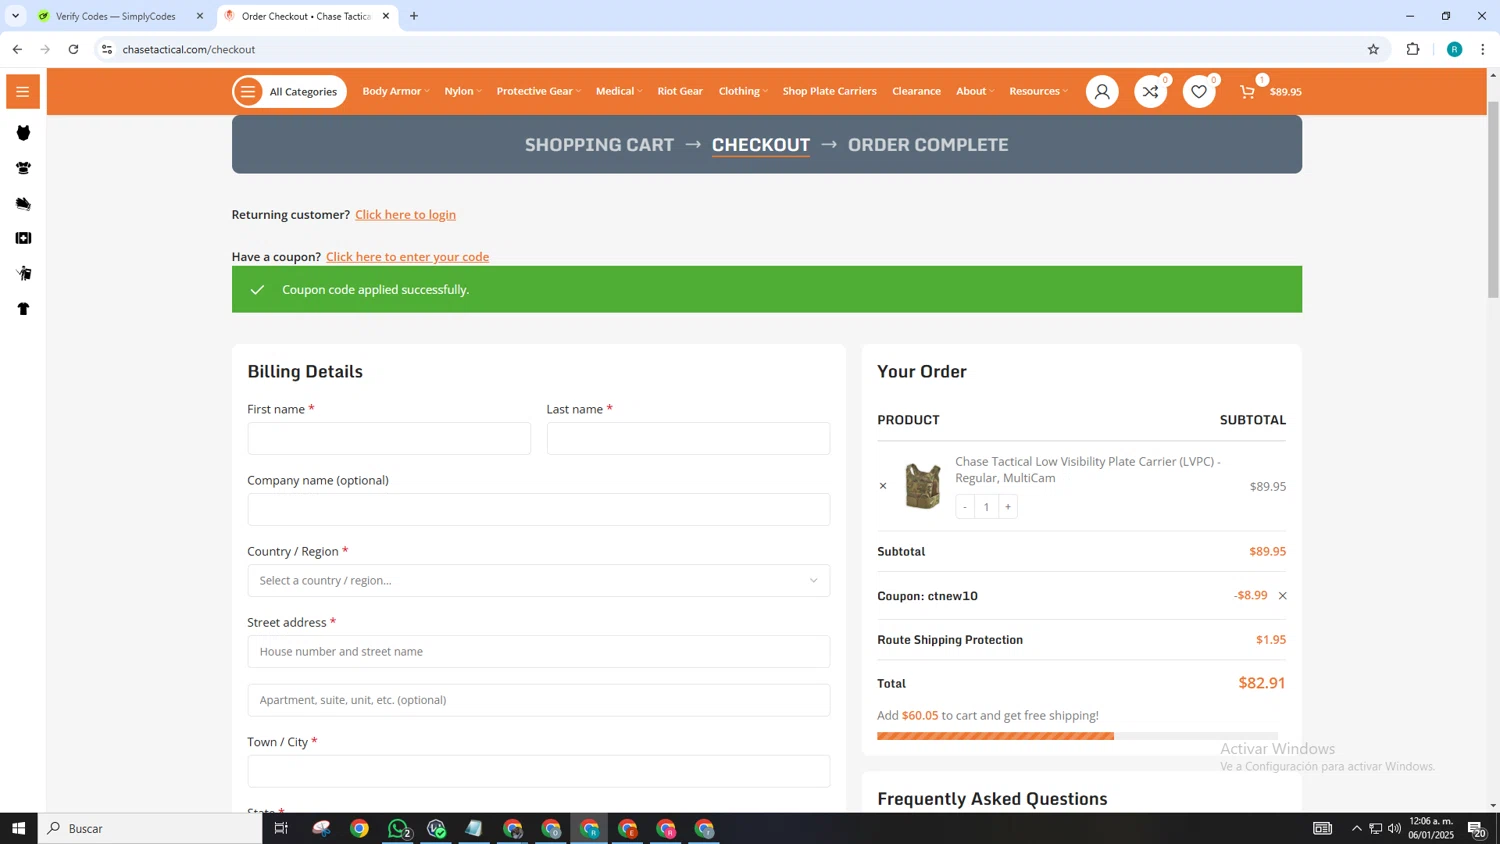The height and width of the screenshot is (844, 1500).
Task: Click the product quantity field
Action: [x=986, y=507]
